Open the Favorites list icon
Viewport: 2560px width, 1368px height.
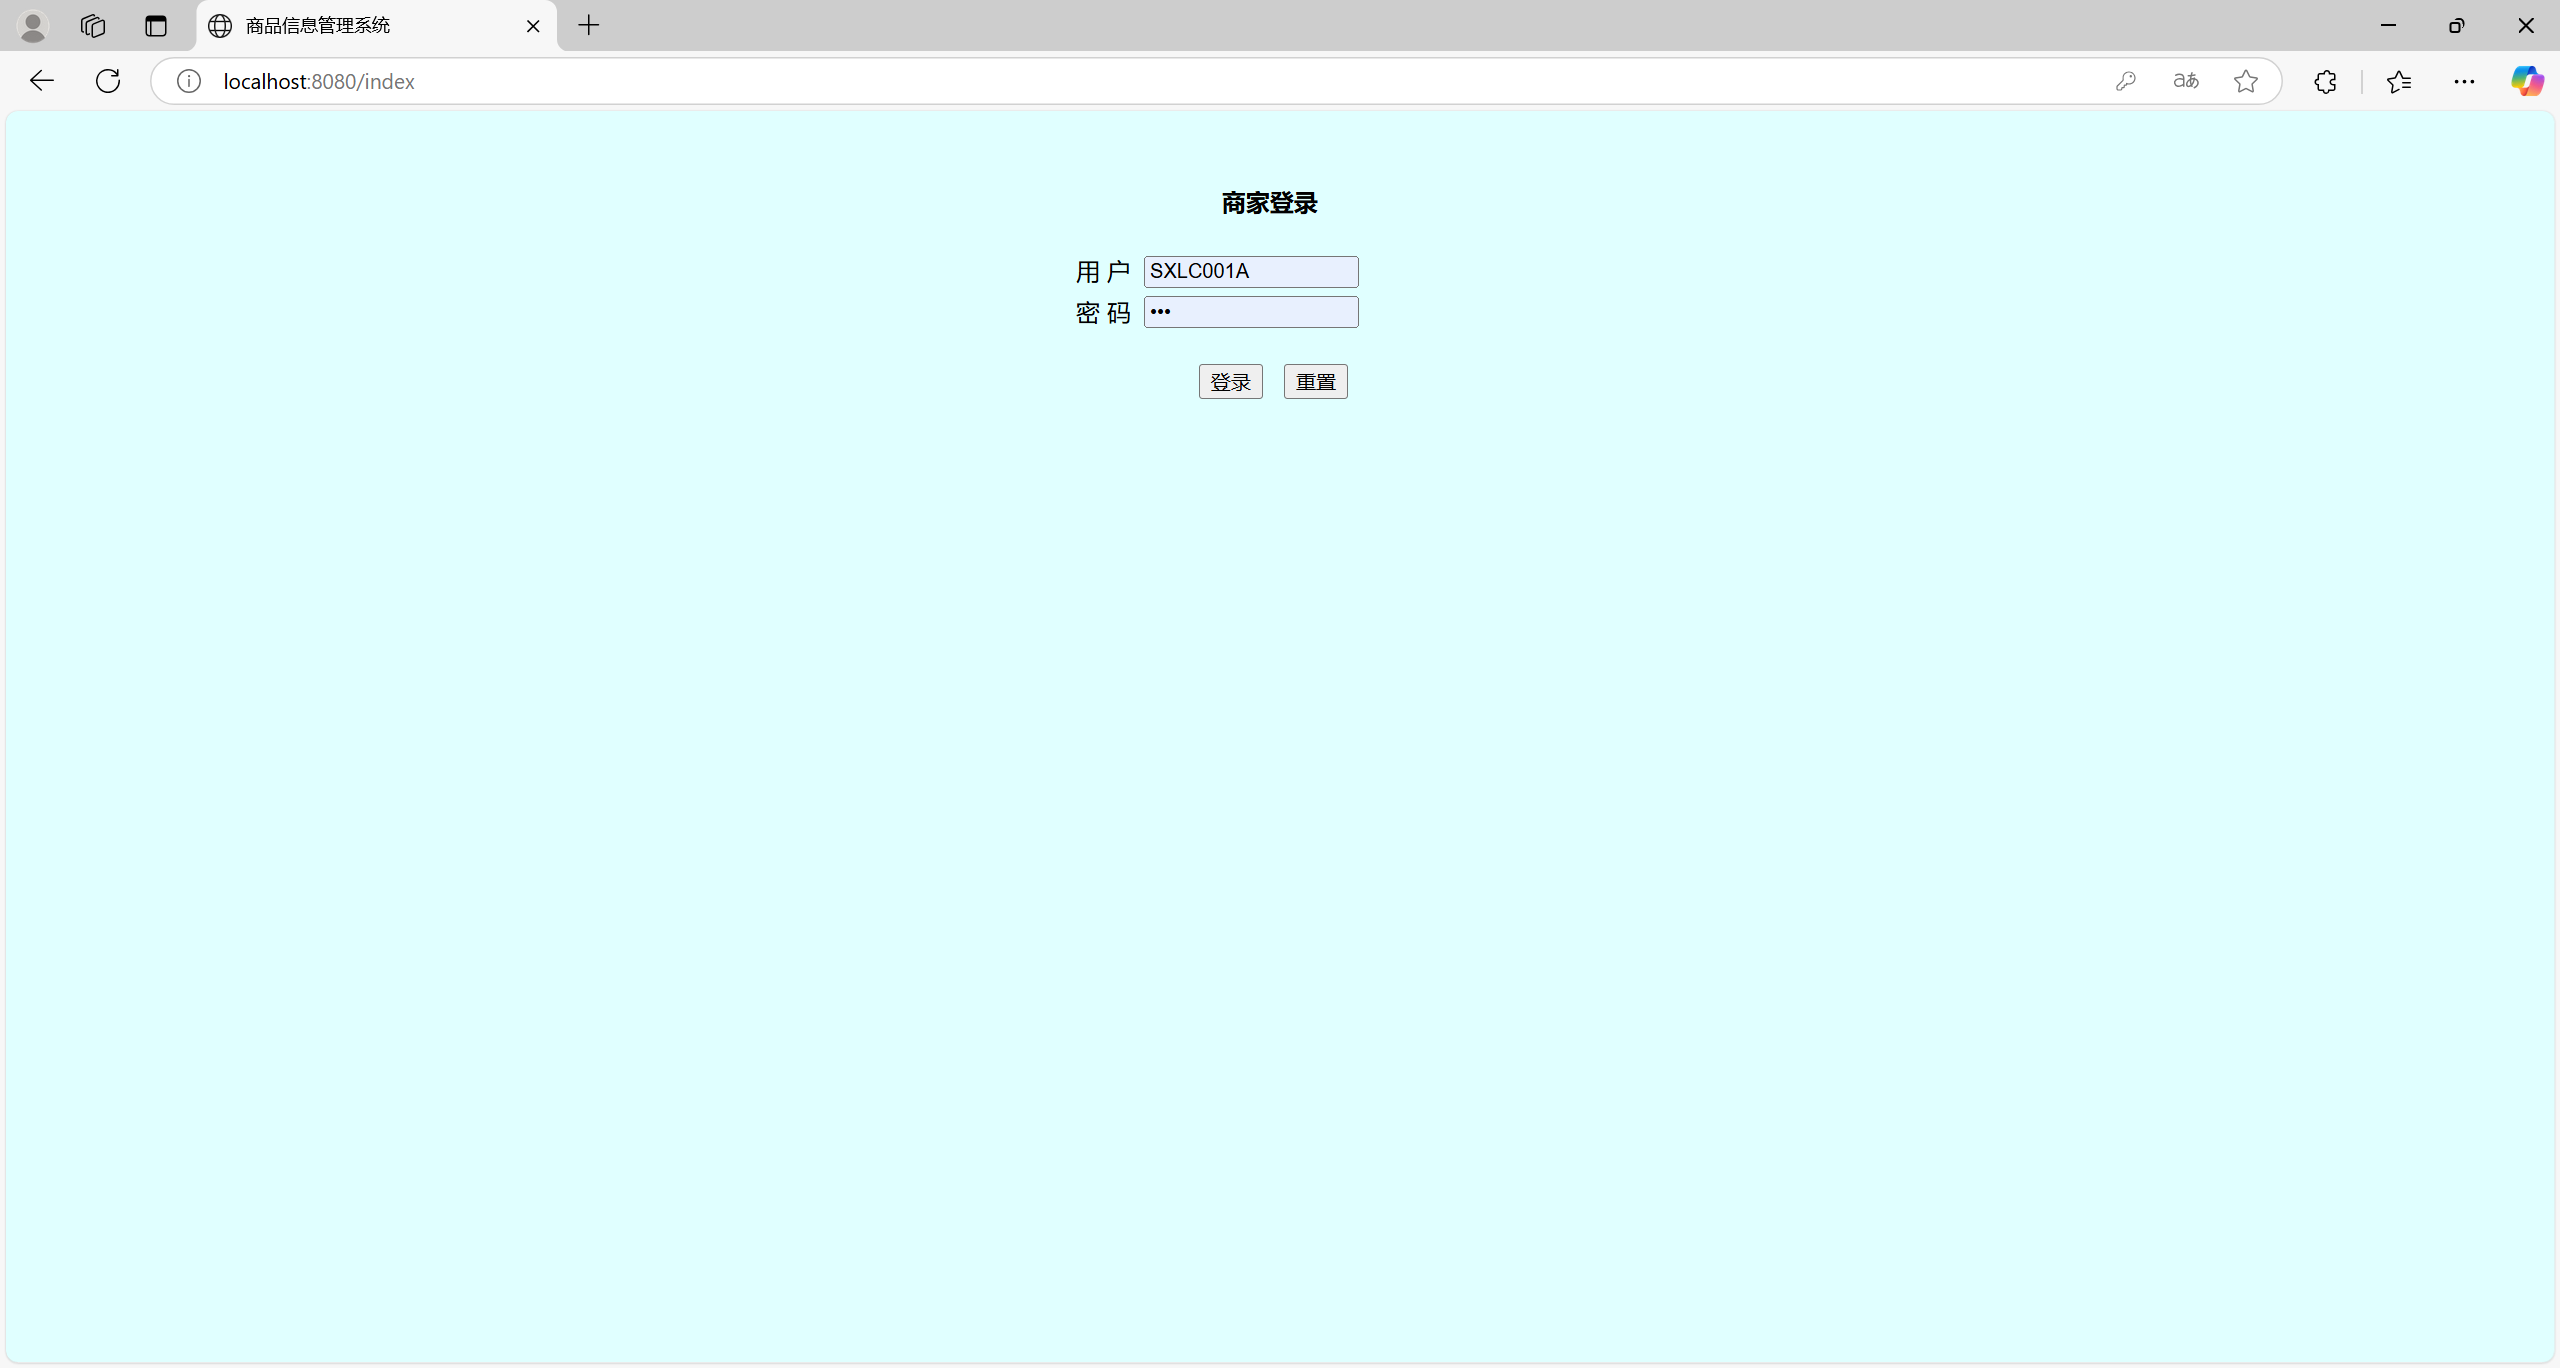2399,81
